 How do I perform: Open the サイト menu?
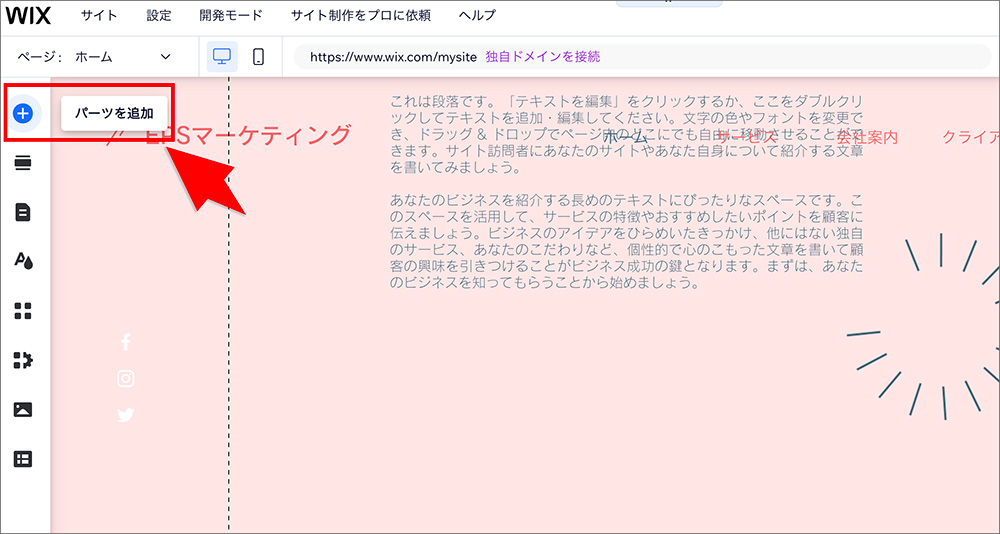[99, 16]
